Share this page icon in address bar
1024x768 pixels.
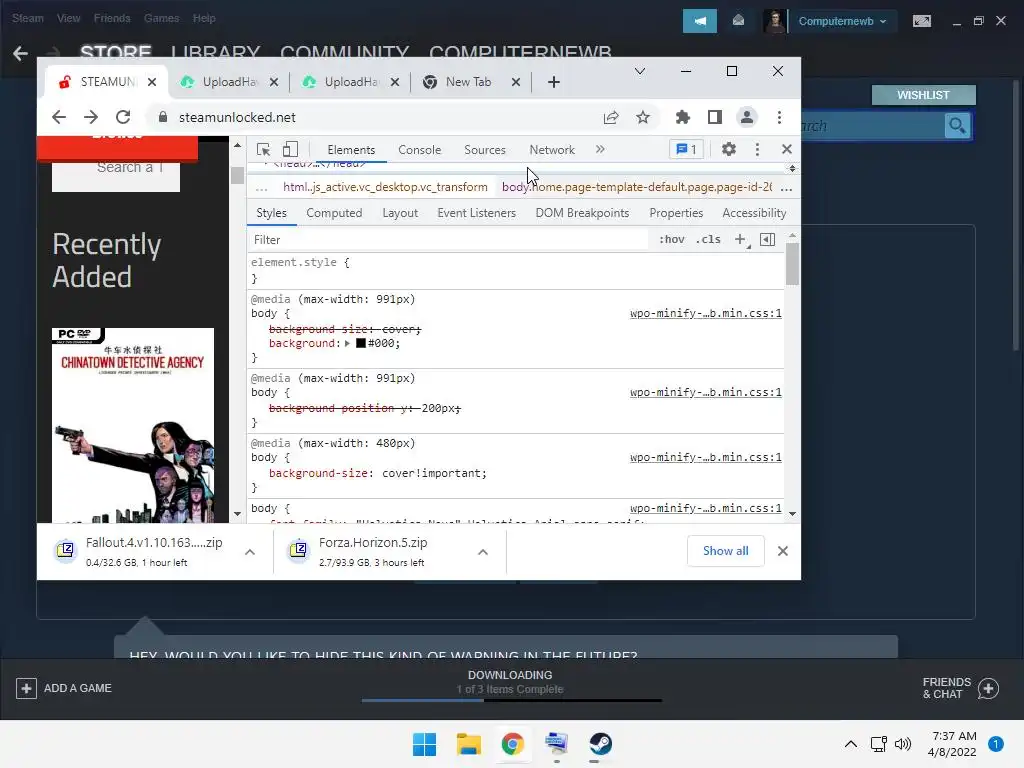pos(611,117)
